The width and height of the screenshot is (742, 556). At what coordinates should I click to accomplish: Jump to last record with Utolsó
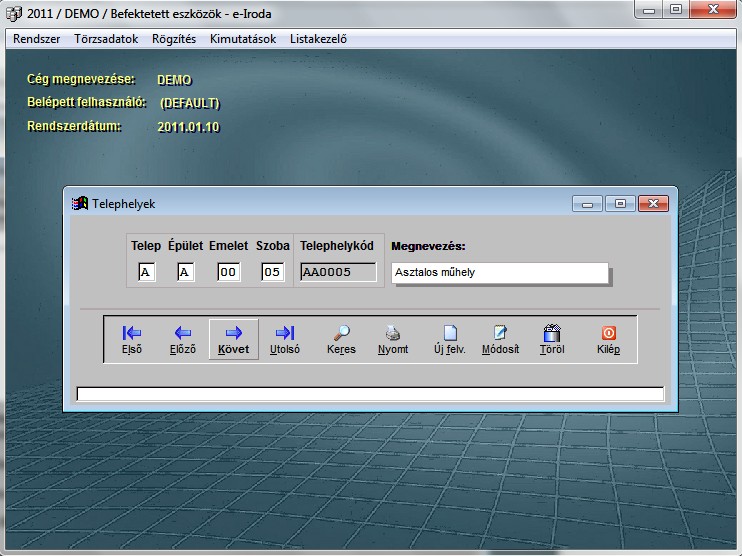coord(285,340)
